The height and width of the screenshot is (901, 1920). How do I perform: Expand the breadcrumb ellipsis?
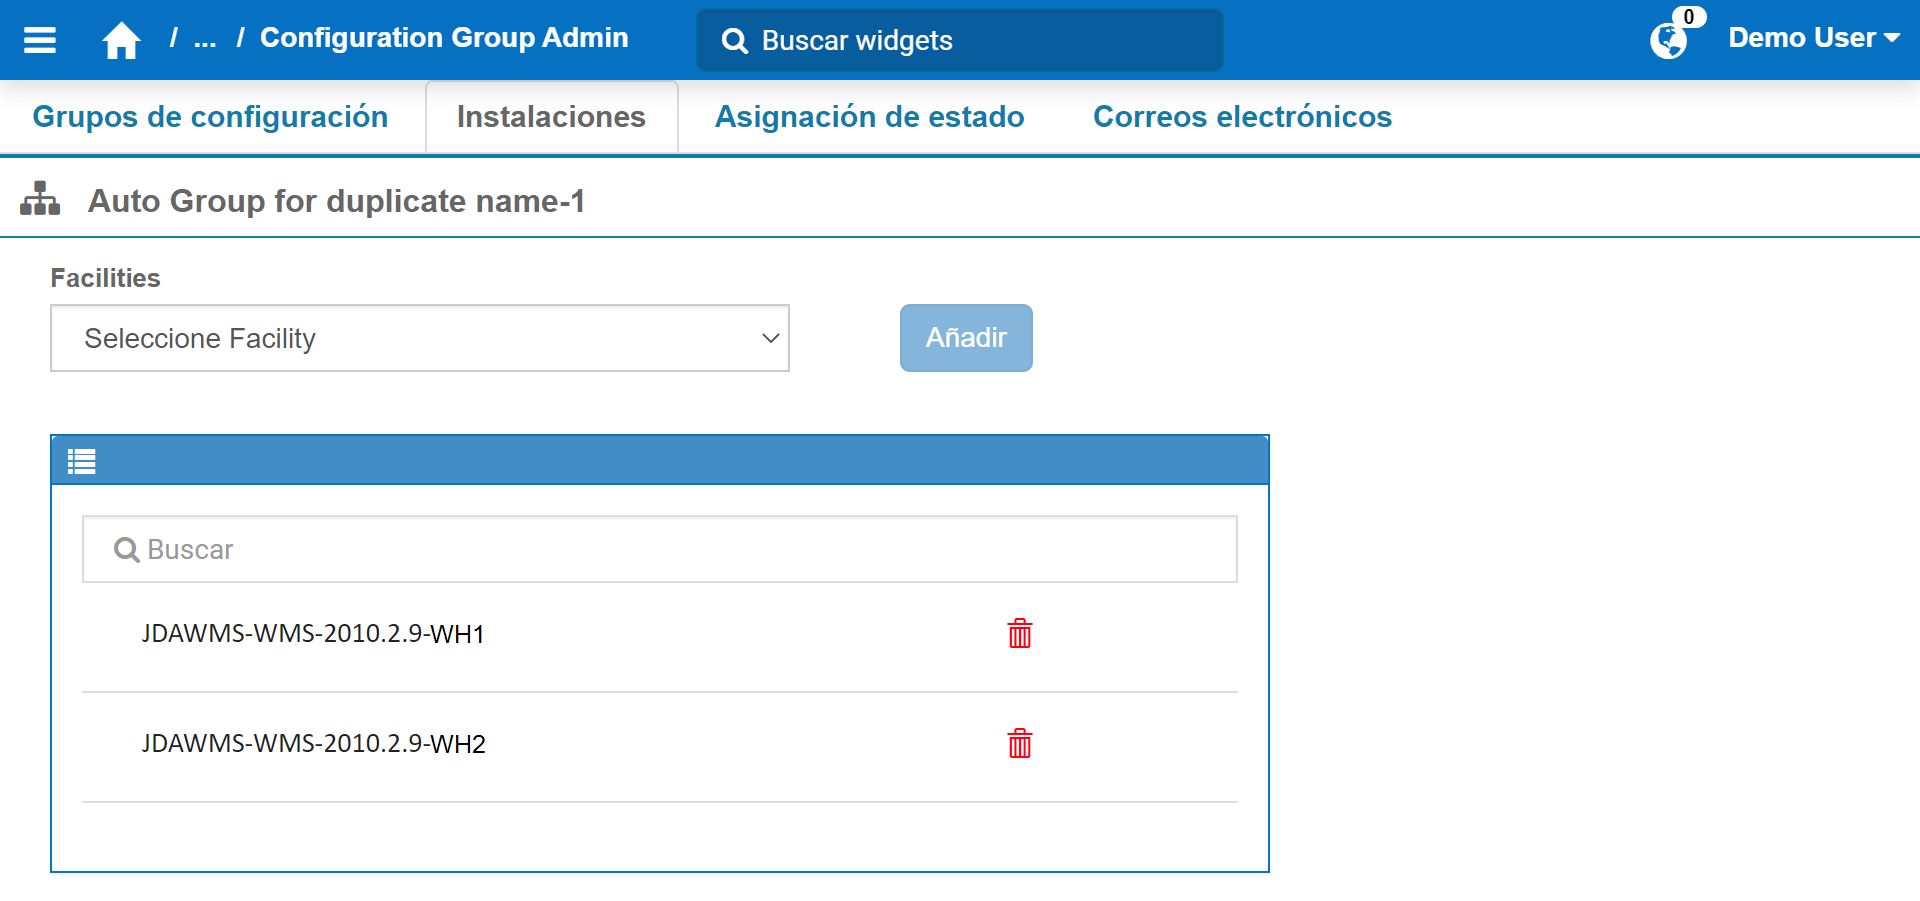[x=205, y=39]
